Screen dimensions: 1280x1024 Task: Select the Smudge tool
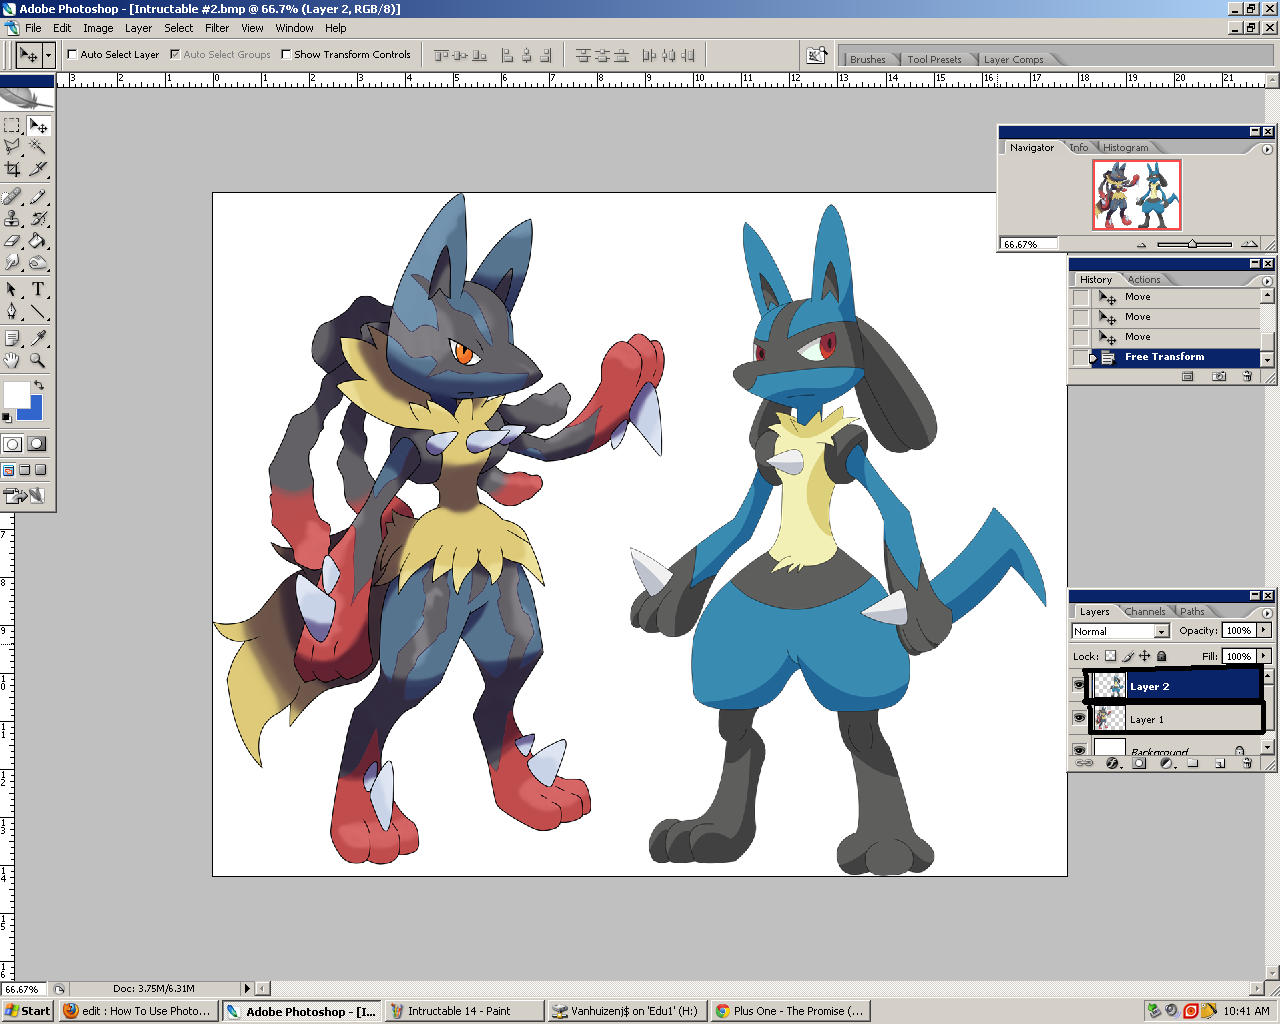pos(12,262)
